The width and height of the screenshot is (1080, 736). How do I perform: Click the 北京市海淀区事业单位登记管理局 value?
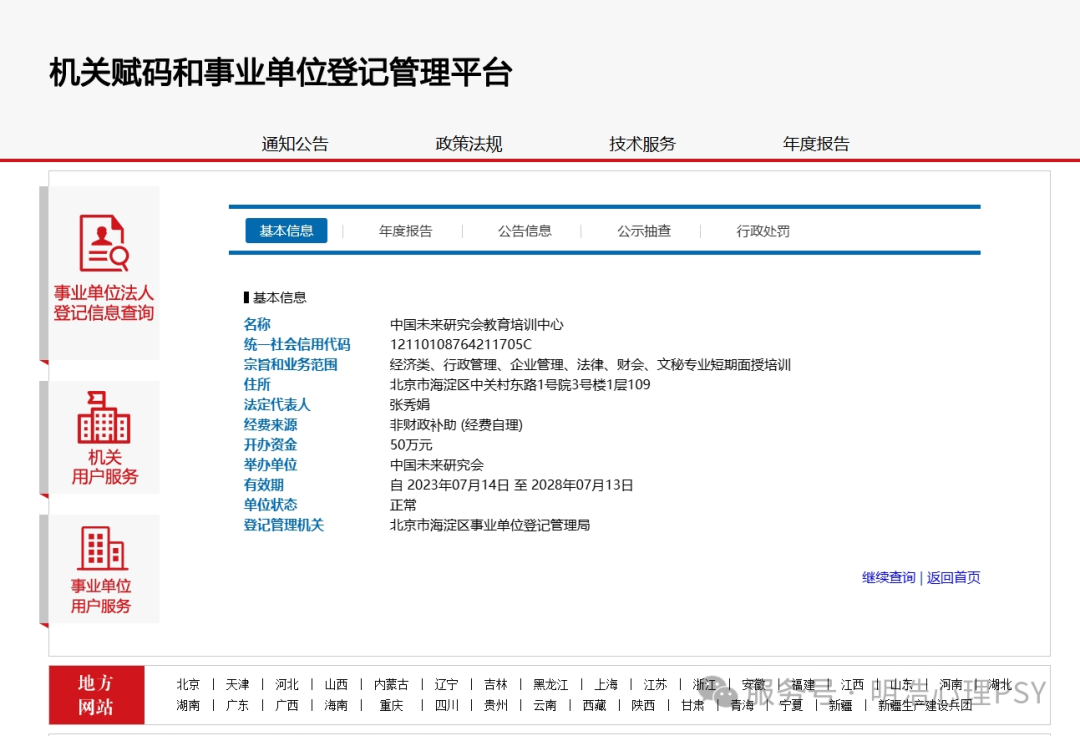[x=490, y=525]
